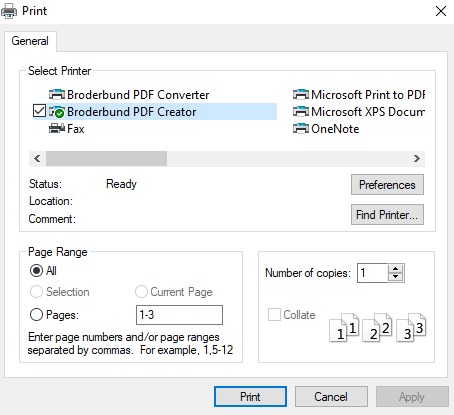This screenshot has width=454, height=415.
Task: Click the Fax printer name
Action: click(x=76, y=129)
